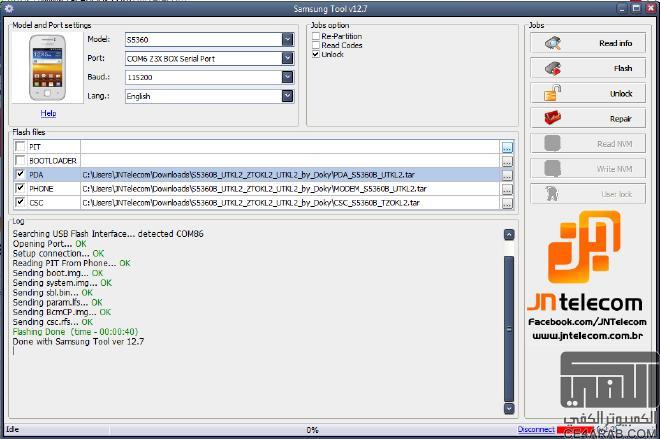
Task: Click the gear icon in title bar
Action: coord(9,8)
